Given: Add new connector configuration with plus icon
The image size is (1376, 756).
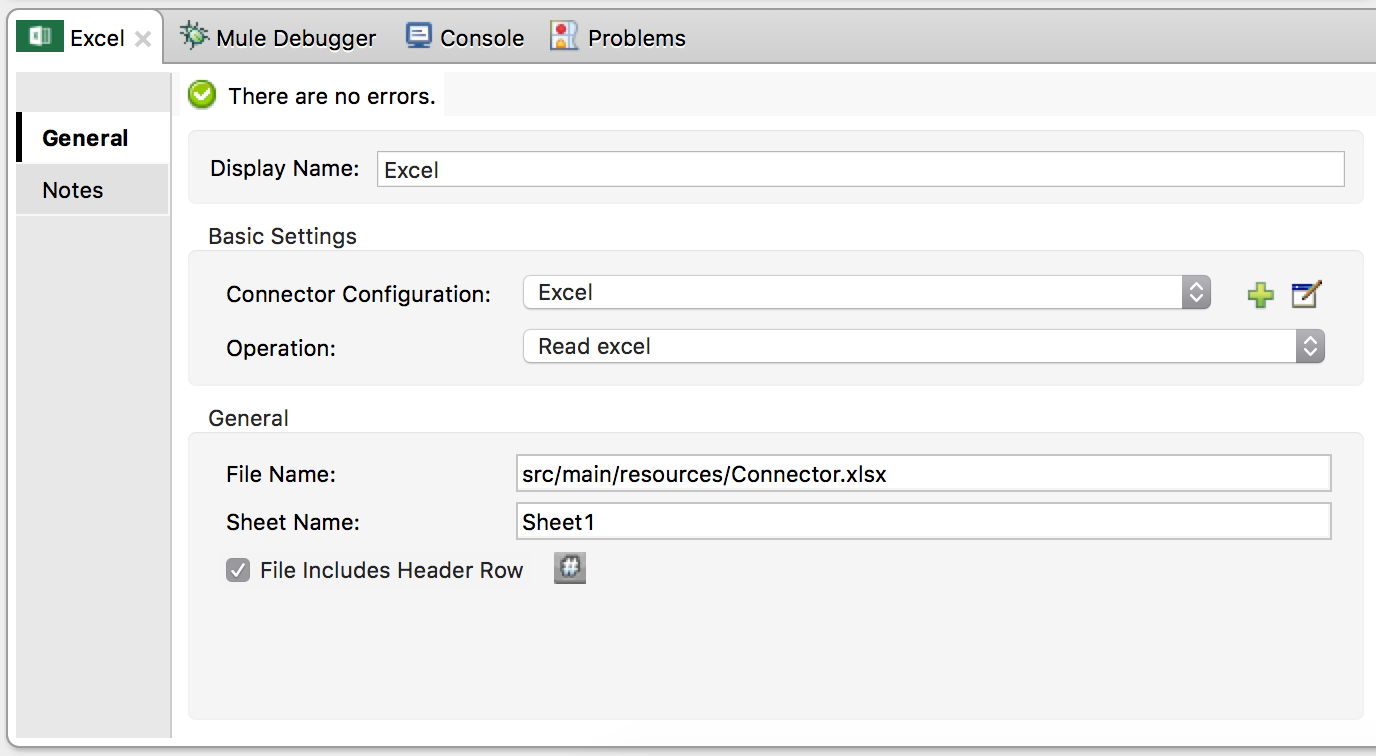Looking at the screenshot, I should (1261, 294).
